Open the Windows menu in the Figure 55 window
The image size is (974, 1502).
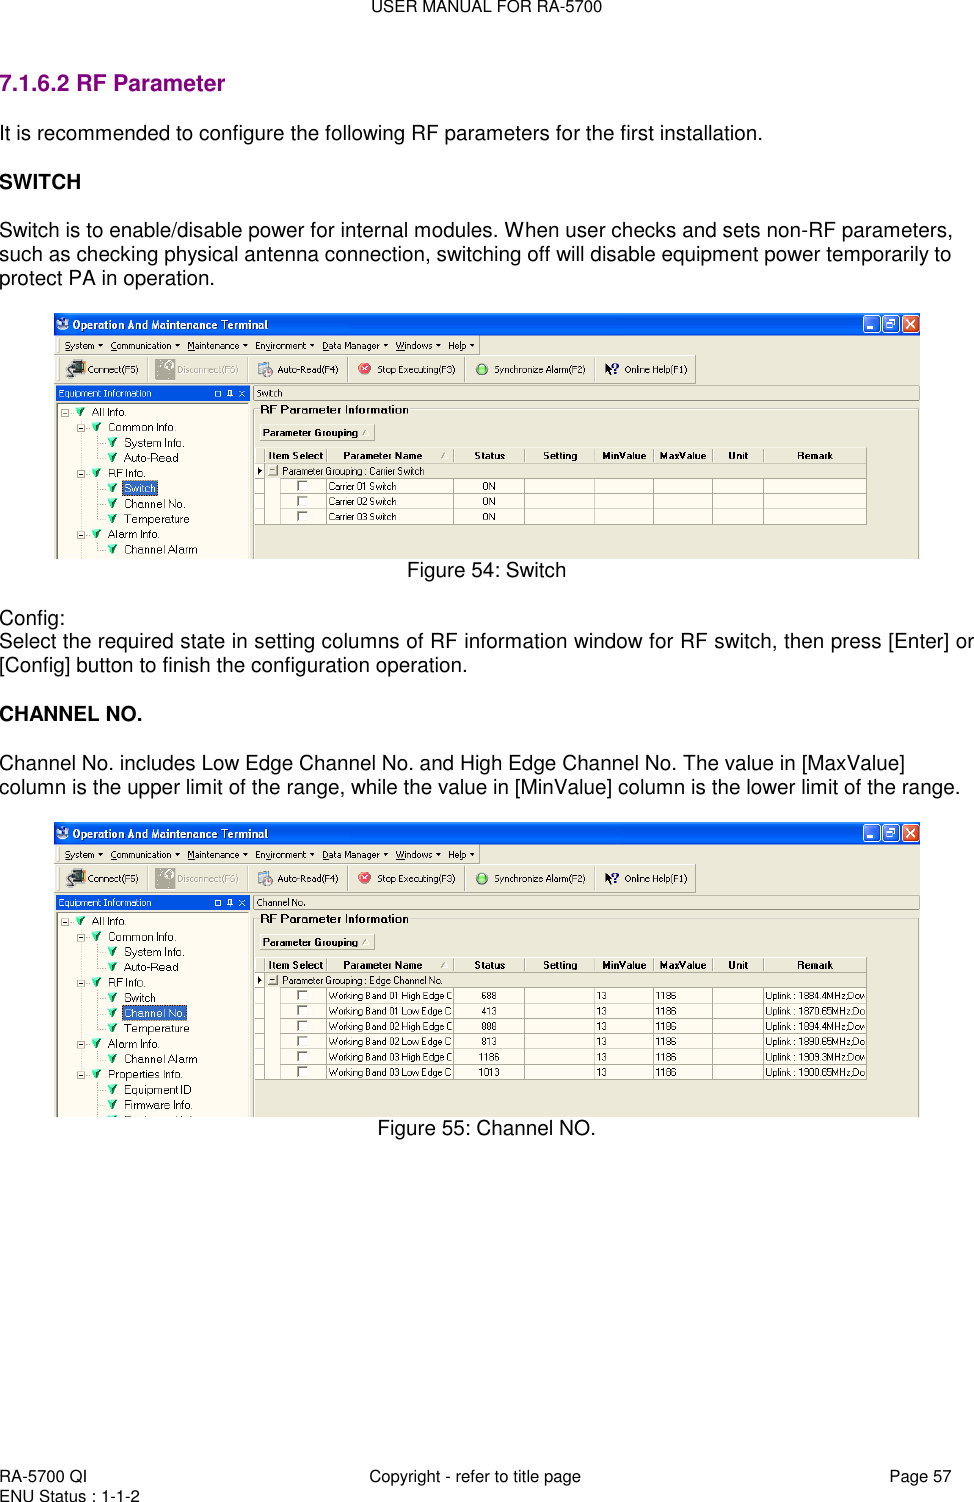coord(417,854)
